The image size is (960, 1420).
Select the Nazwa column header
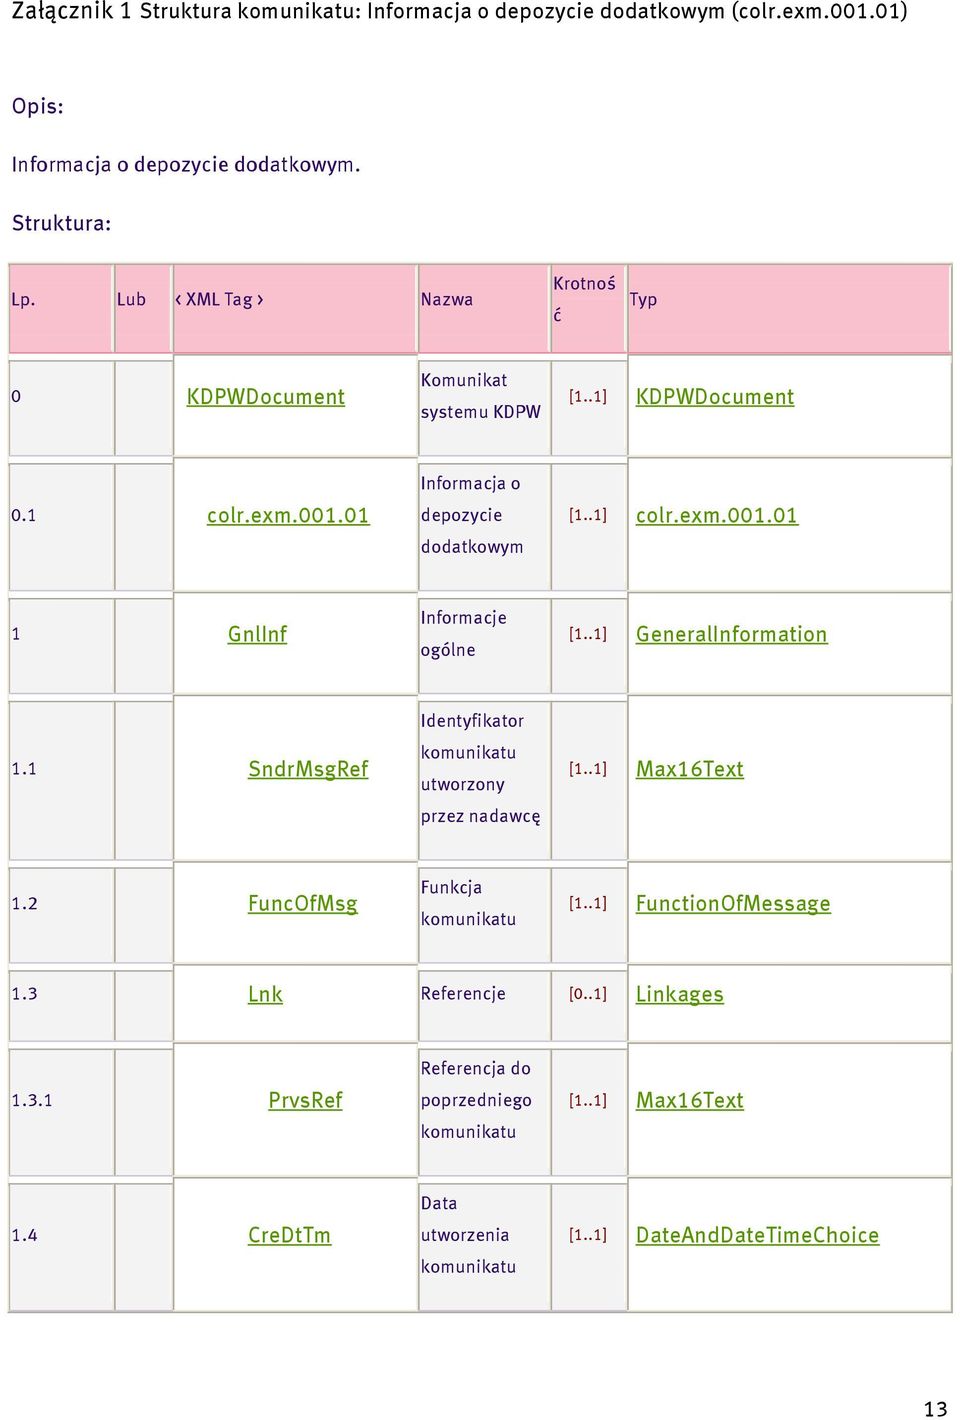click(x=447, y=299)
